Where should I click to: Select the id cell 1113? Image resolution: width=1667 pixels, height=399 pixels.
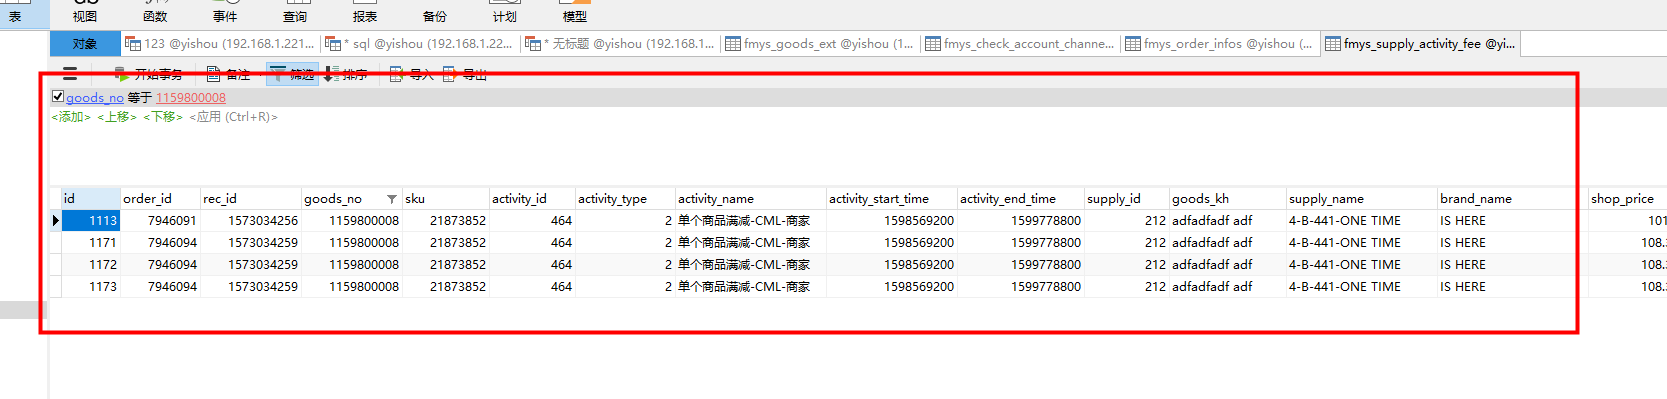(91, 220)
